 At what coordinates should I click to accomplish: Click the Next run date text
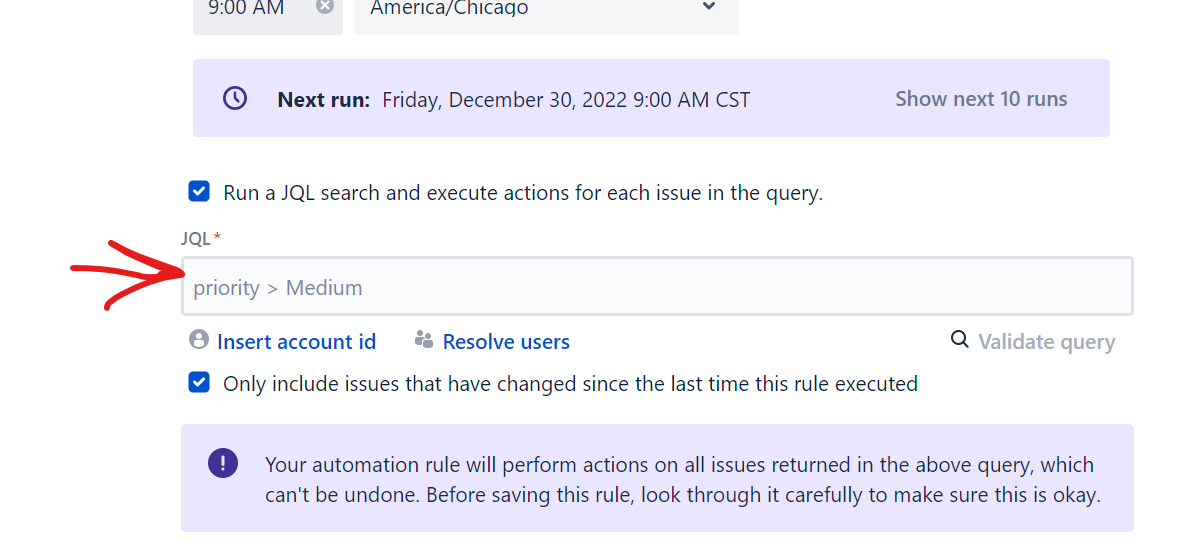tap(566, 100)
